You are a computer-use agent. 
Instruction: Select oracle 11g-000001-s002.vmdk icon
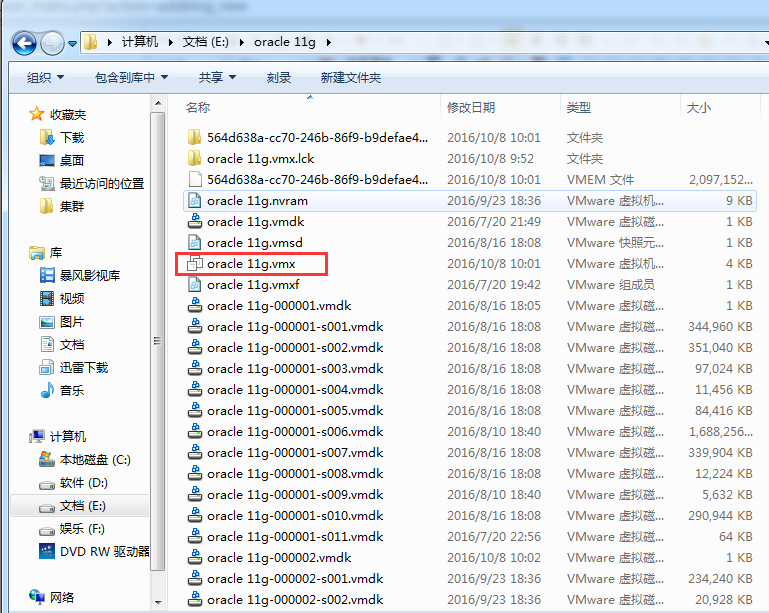coord(195,347)
